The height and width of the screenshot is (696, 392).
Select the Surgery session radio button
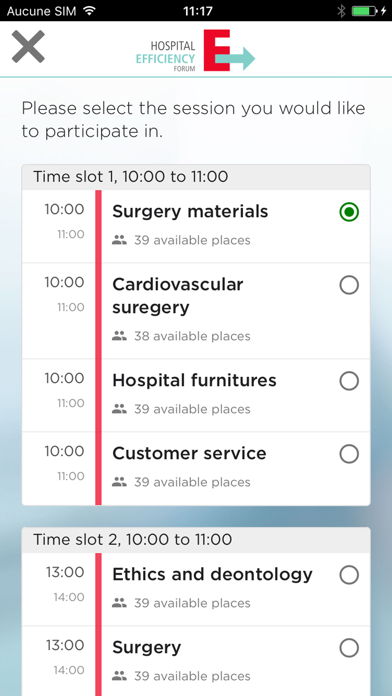[x=349, y=648]
